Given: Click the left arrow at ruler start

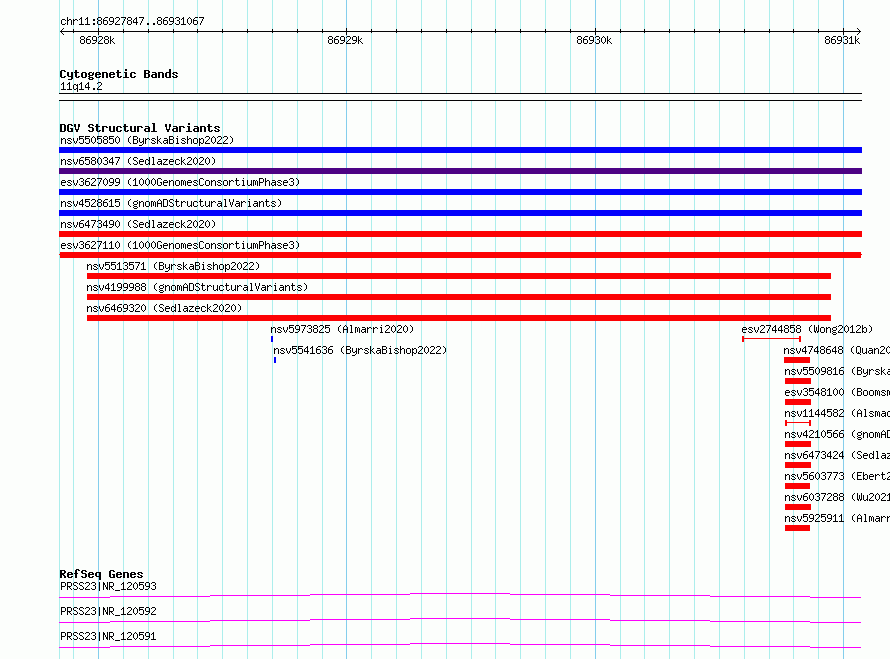Looking at the screenshot, I should tap(62, 32).
